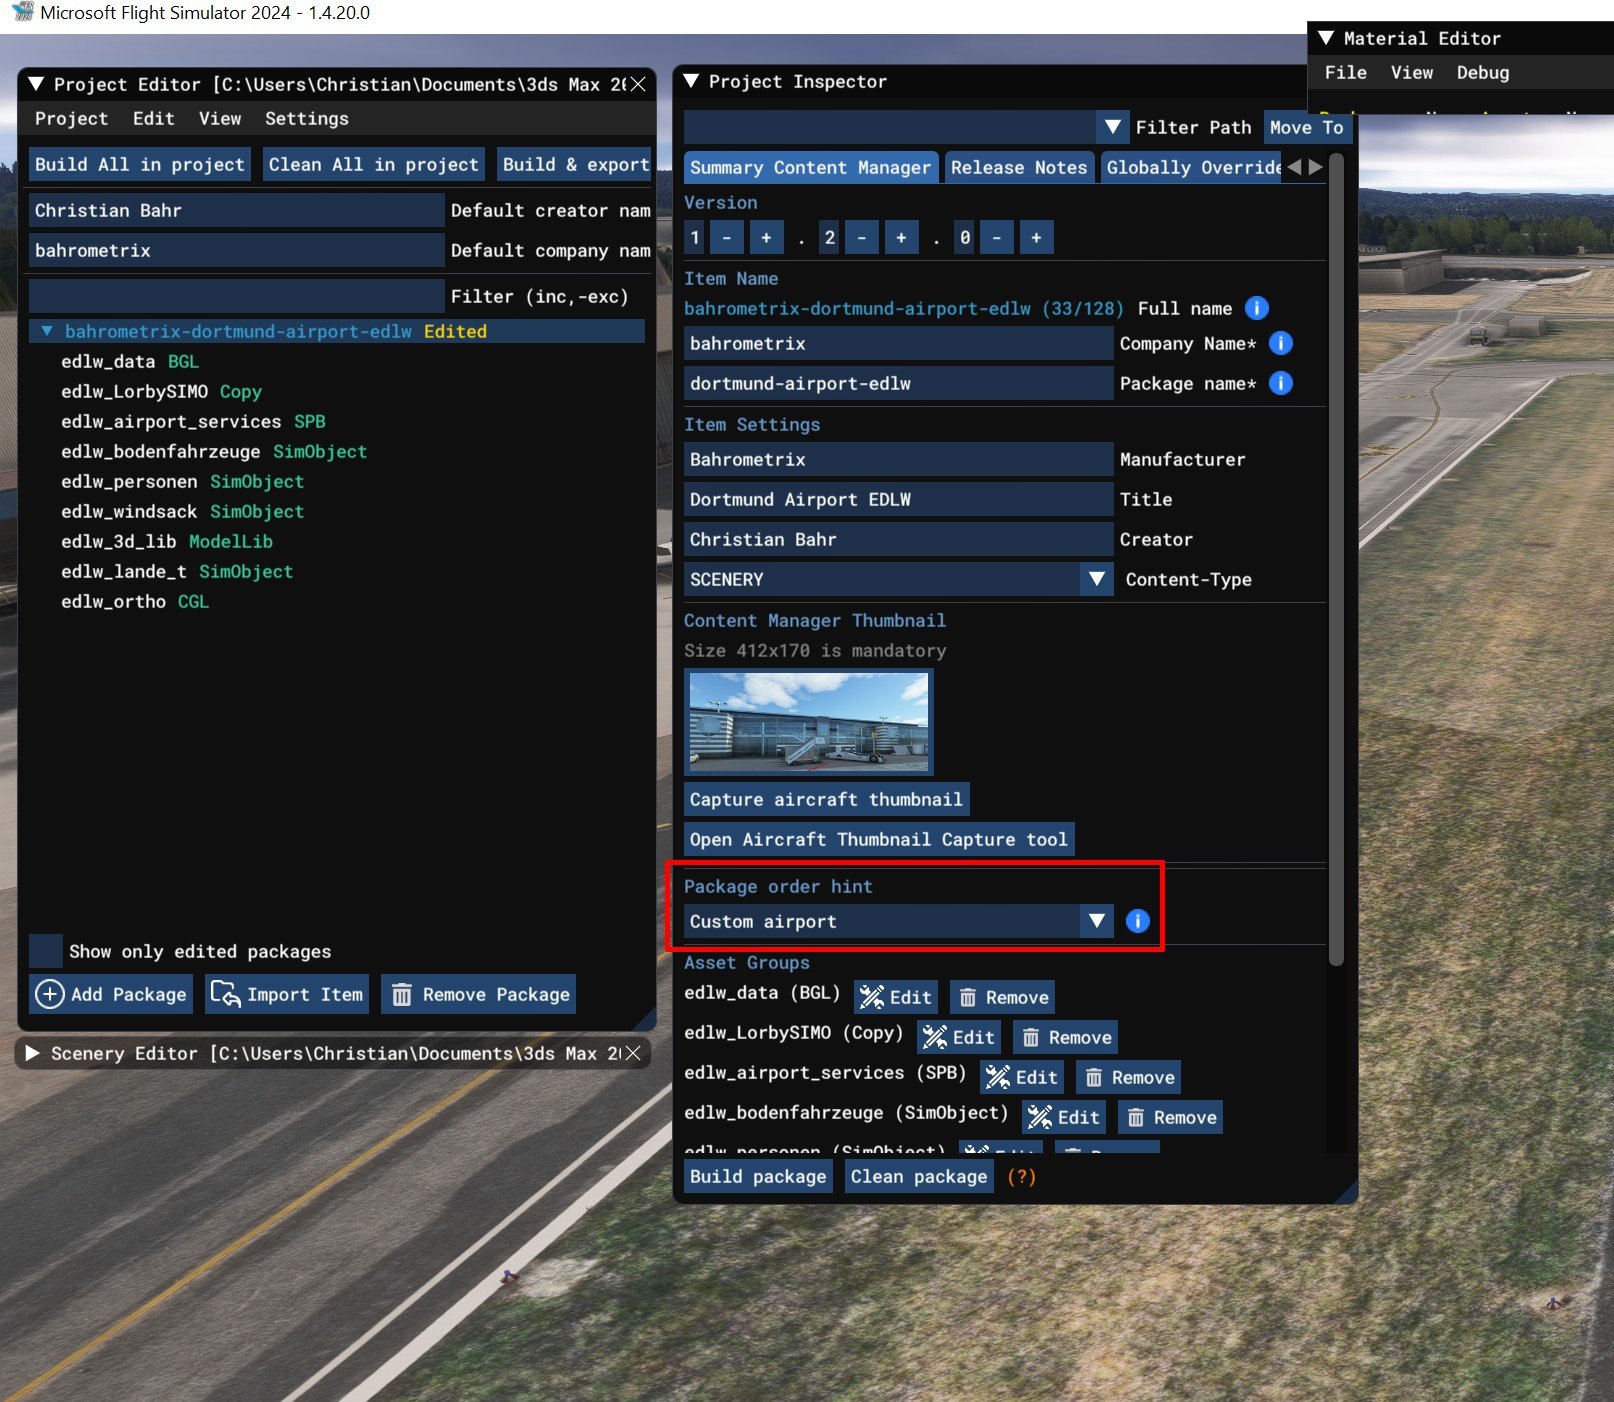The image size is (1614, 1402).
Task: Switch to the Globally Override tab
Action: click(x=1193, y=167)
